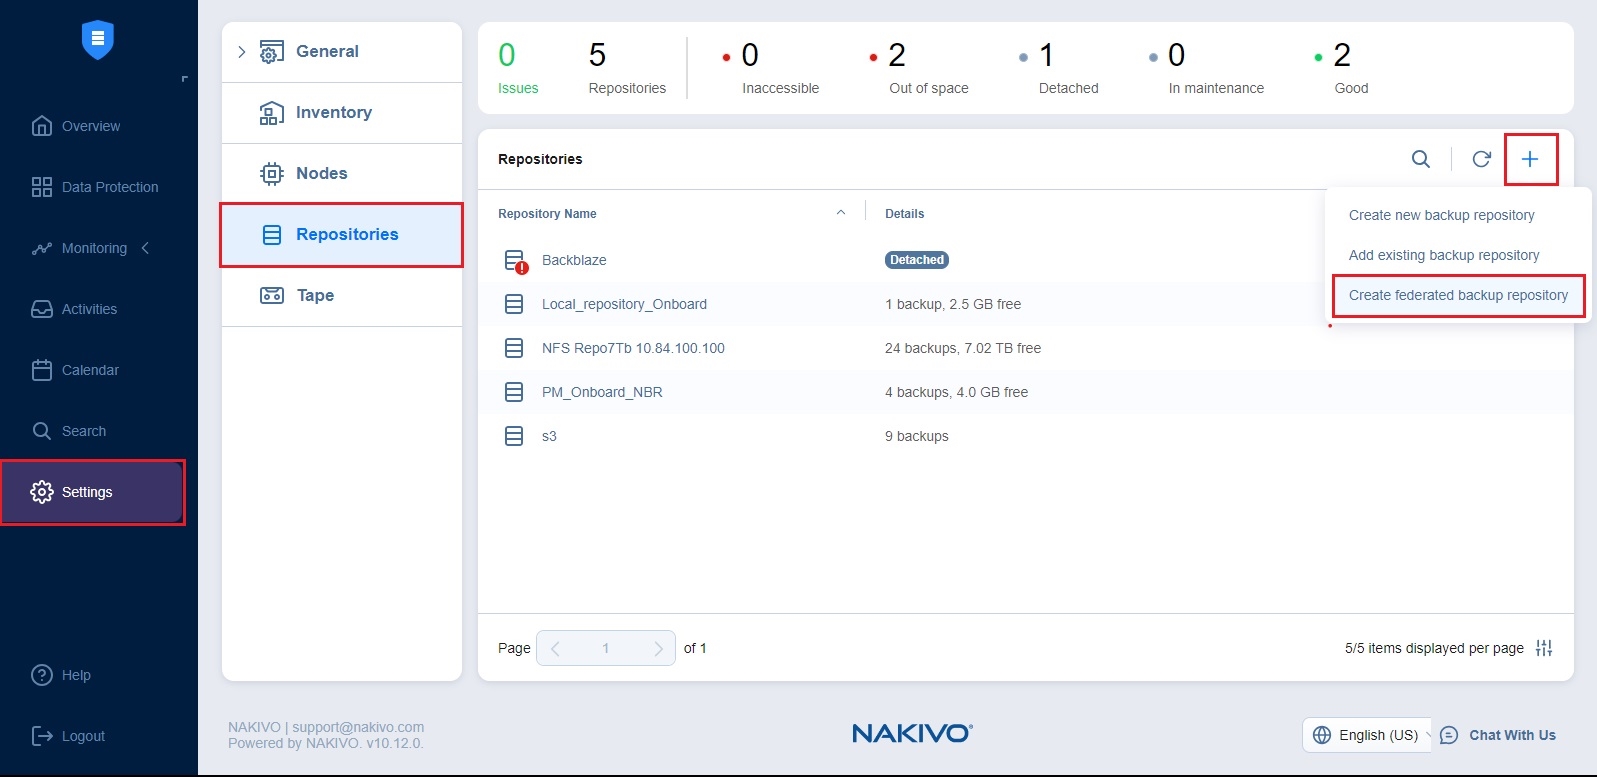This screenshot has height=777, width=1597.
Task: Open the NFS Repo7Tb repository
Action: (x=633, y=348)
